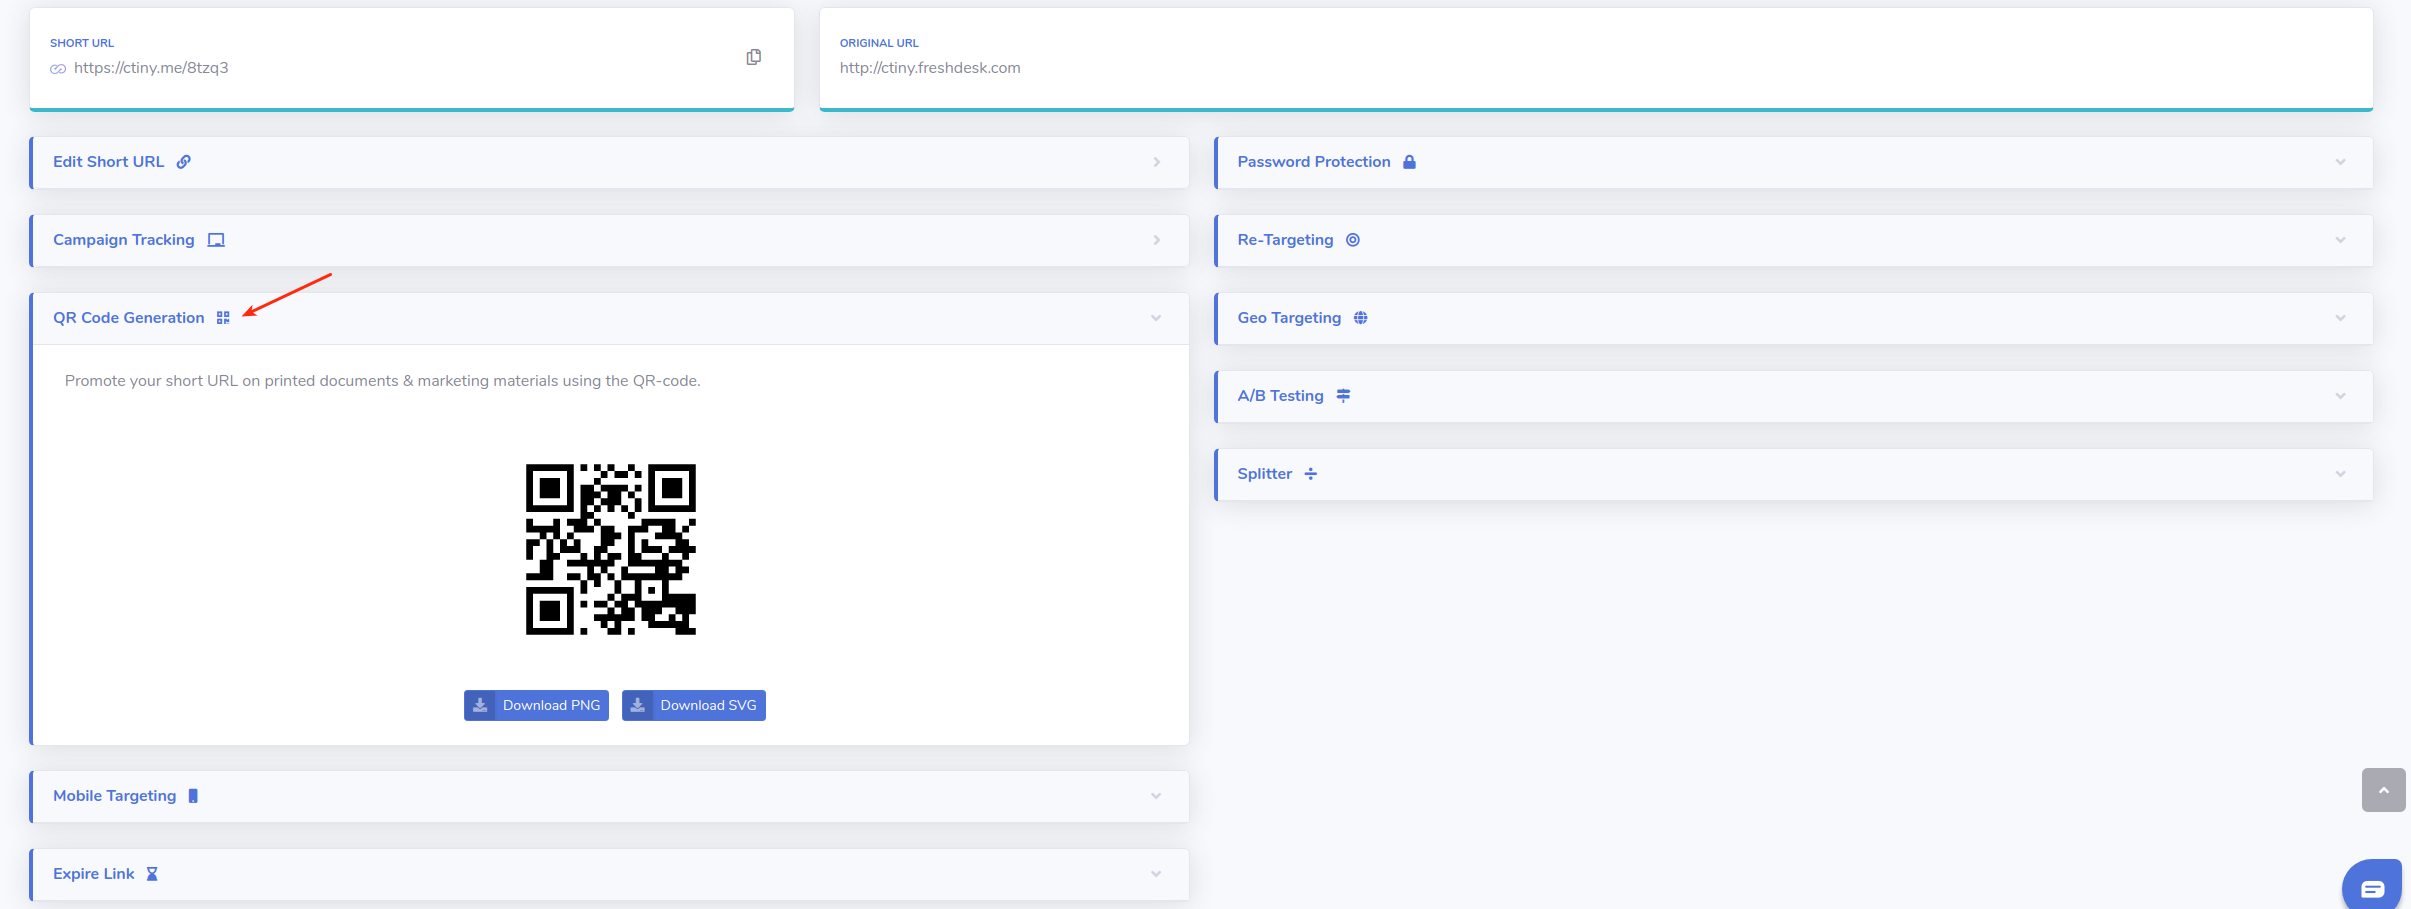The height and width of the screenshot is (909, 2411).
Task: Open the chat support bubble
Action: pyautogui.click(x=2373, y=887)
